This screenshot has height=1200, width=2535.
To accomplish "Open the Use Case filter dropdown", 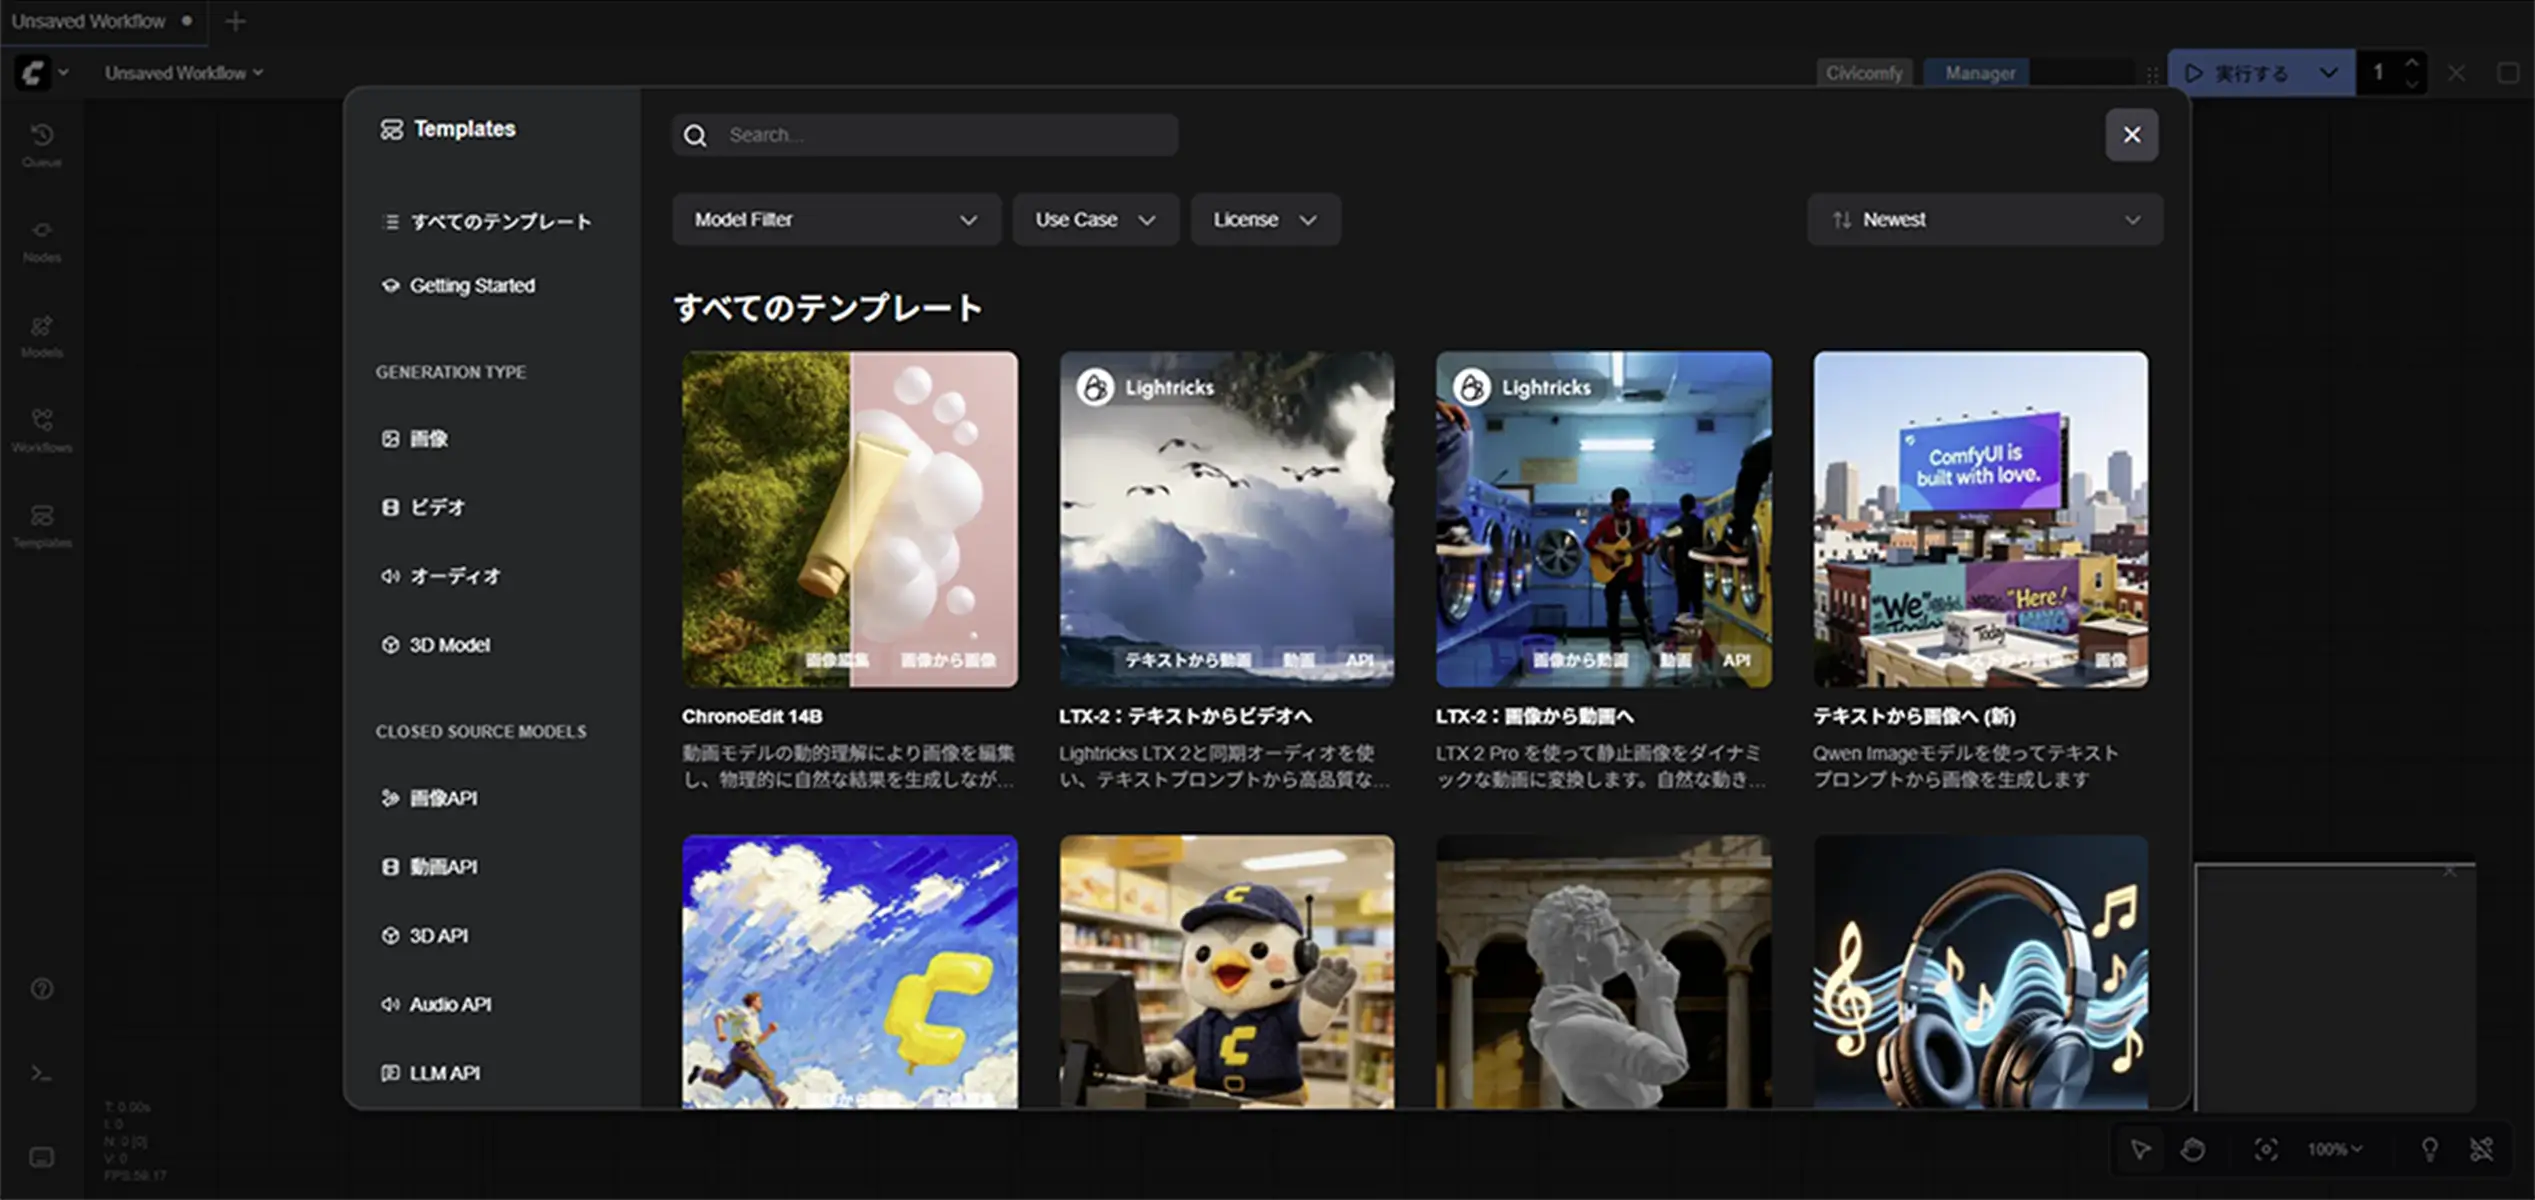I will coord(1095,219).
